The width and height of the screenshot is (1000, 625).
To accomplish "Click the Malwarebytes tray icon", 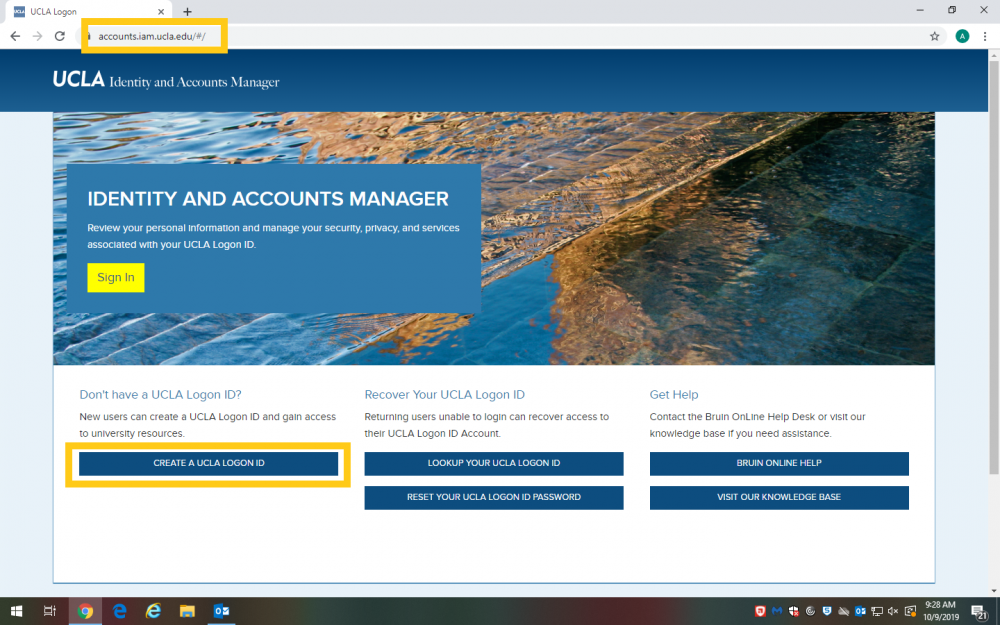I will 776,611.
